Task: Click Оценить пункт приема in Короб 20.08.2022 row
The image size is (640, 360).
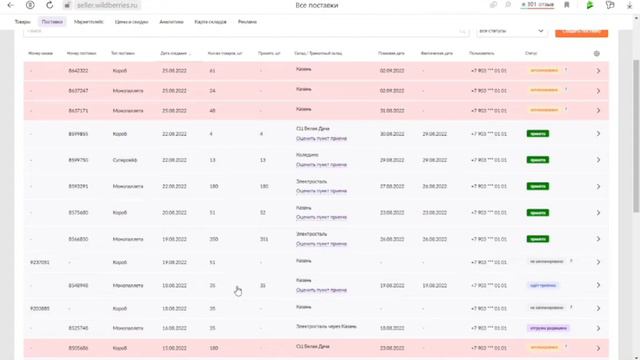Action: (321, 218)
